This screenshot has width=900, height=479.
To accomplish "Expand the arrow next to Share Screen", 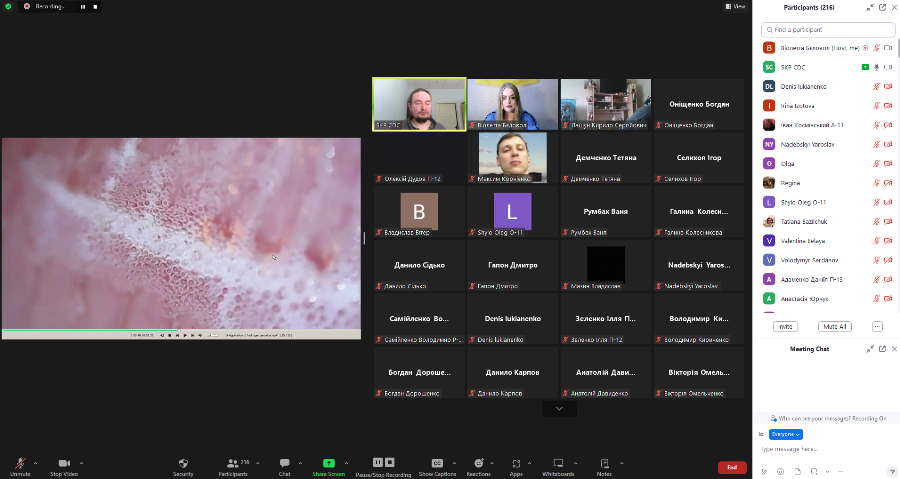I will pyautogui.click(x=346, y=463).
